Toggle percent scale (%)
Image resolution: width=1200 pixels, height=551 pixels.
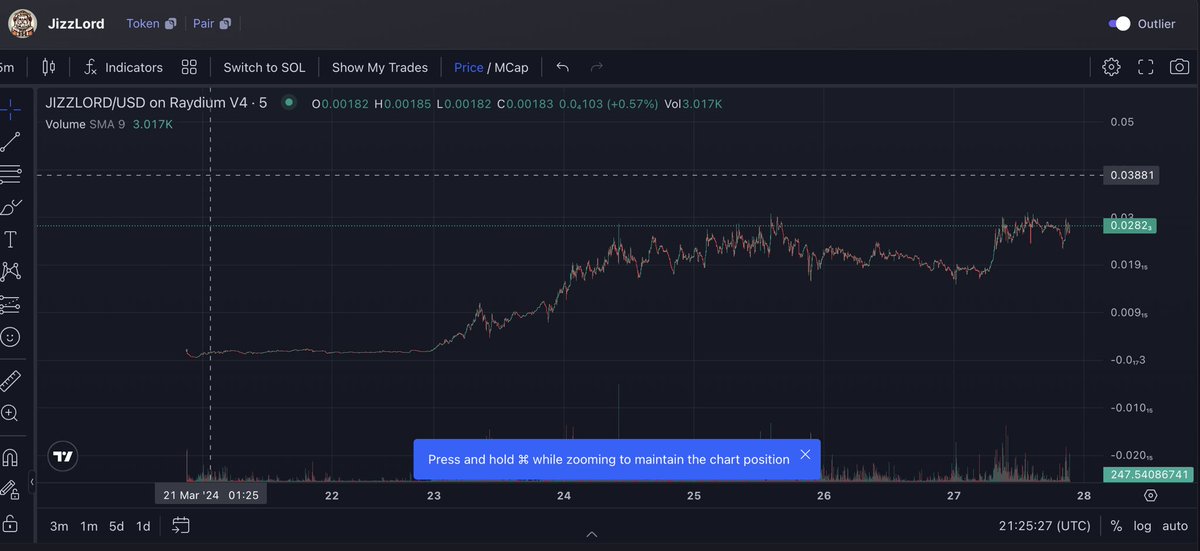1116,526
